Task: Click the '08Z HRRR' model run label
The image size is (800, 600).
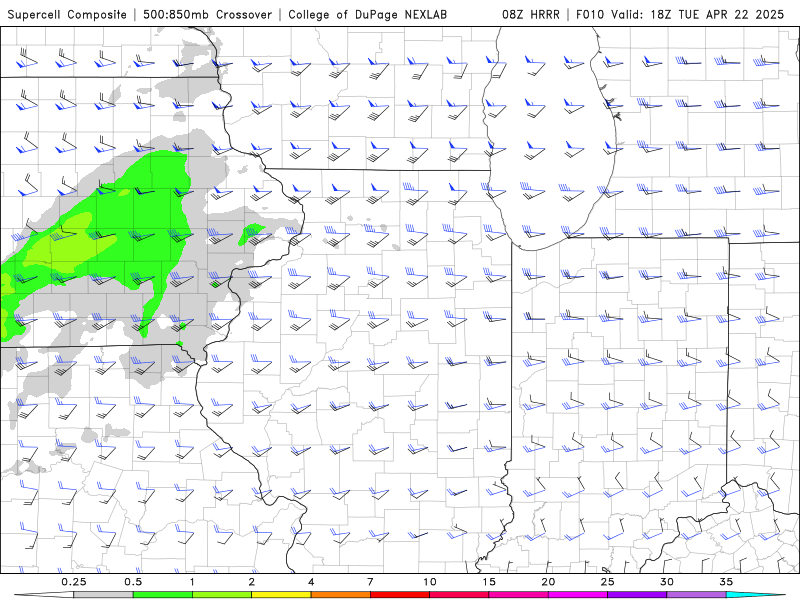Action: coord(531,15)
